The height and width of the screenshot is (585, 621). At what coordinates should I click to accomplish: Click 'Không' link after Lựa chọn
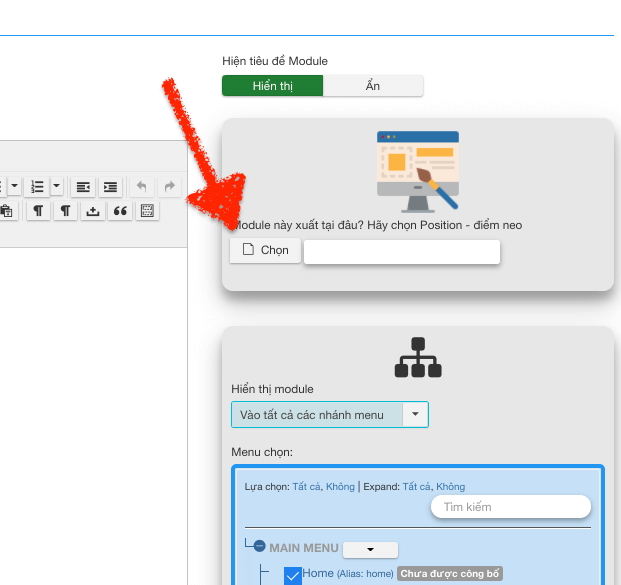pos(340,487)
